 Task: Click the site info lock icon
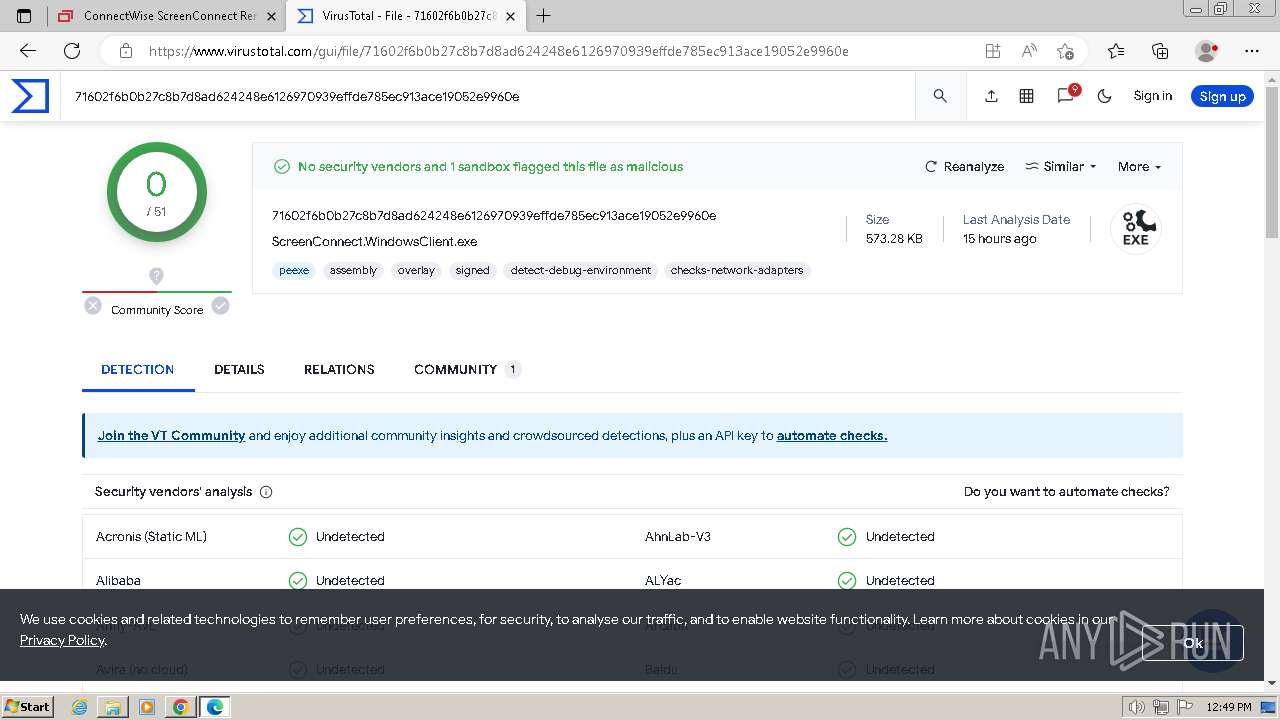(126, 51)
